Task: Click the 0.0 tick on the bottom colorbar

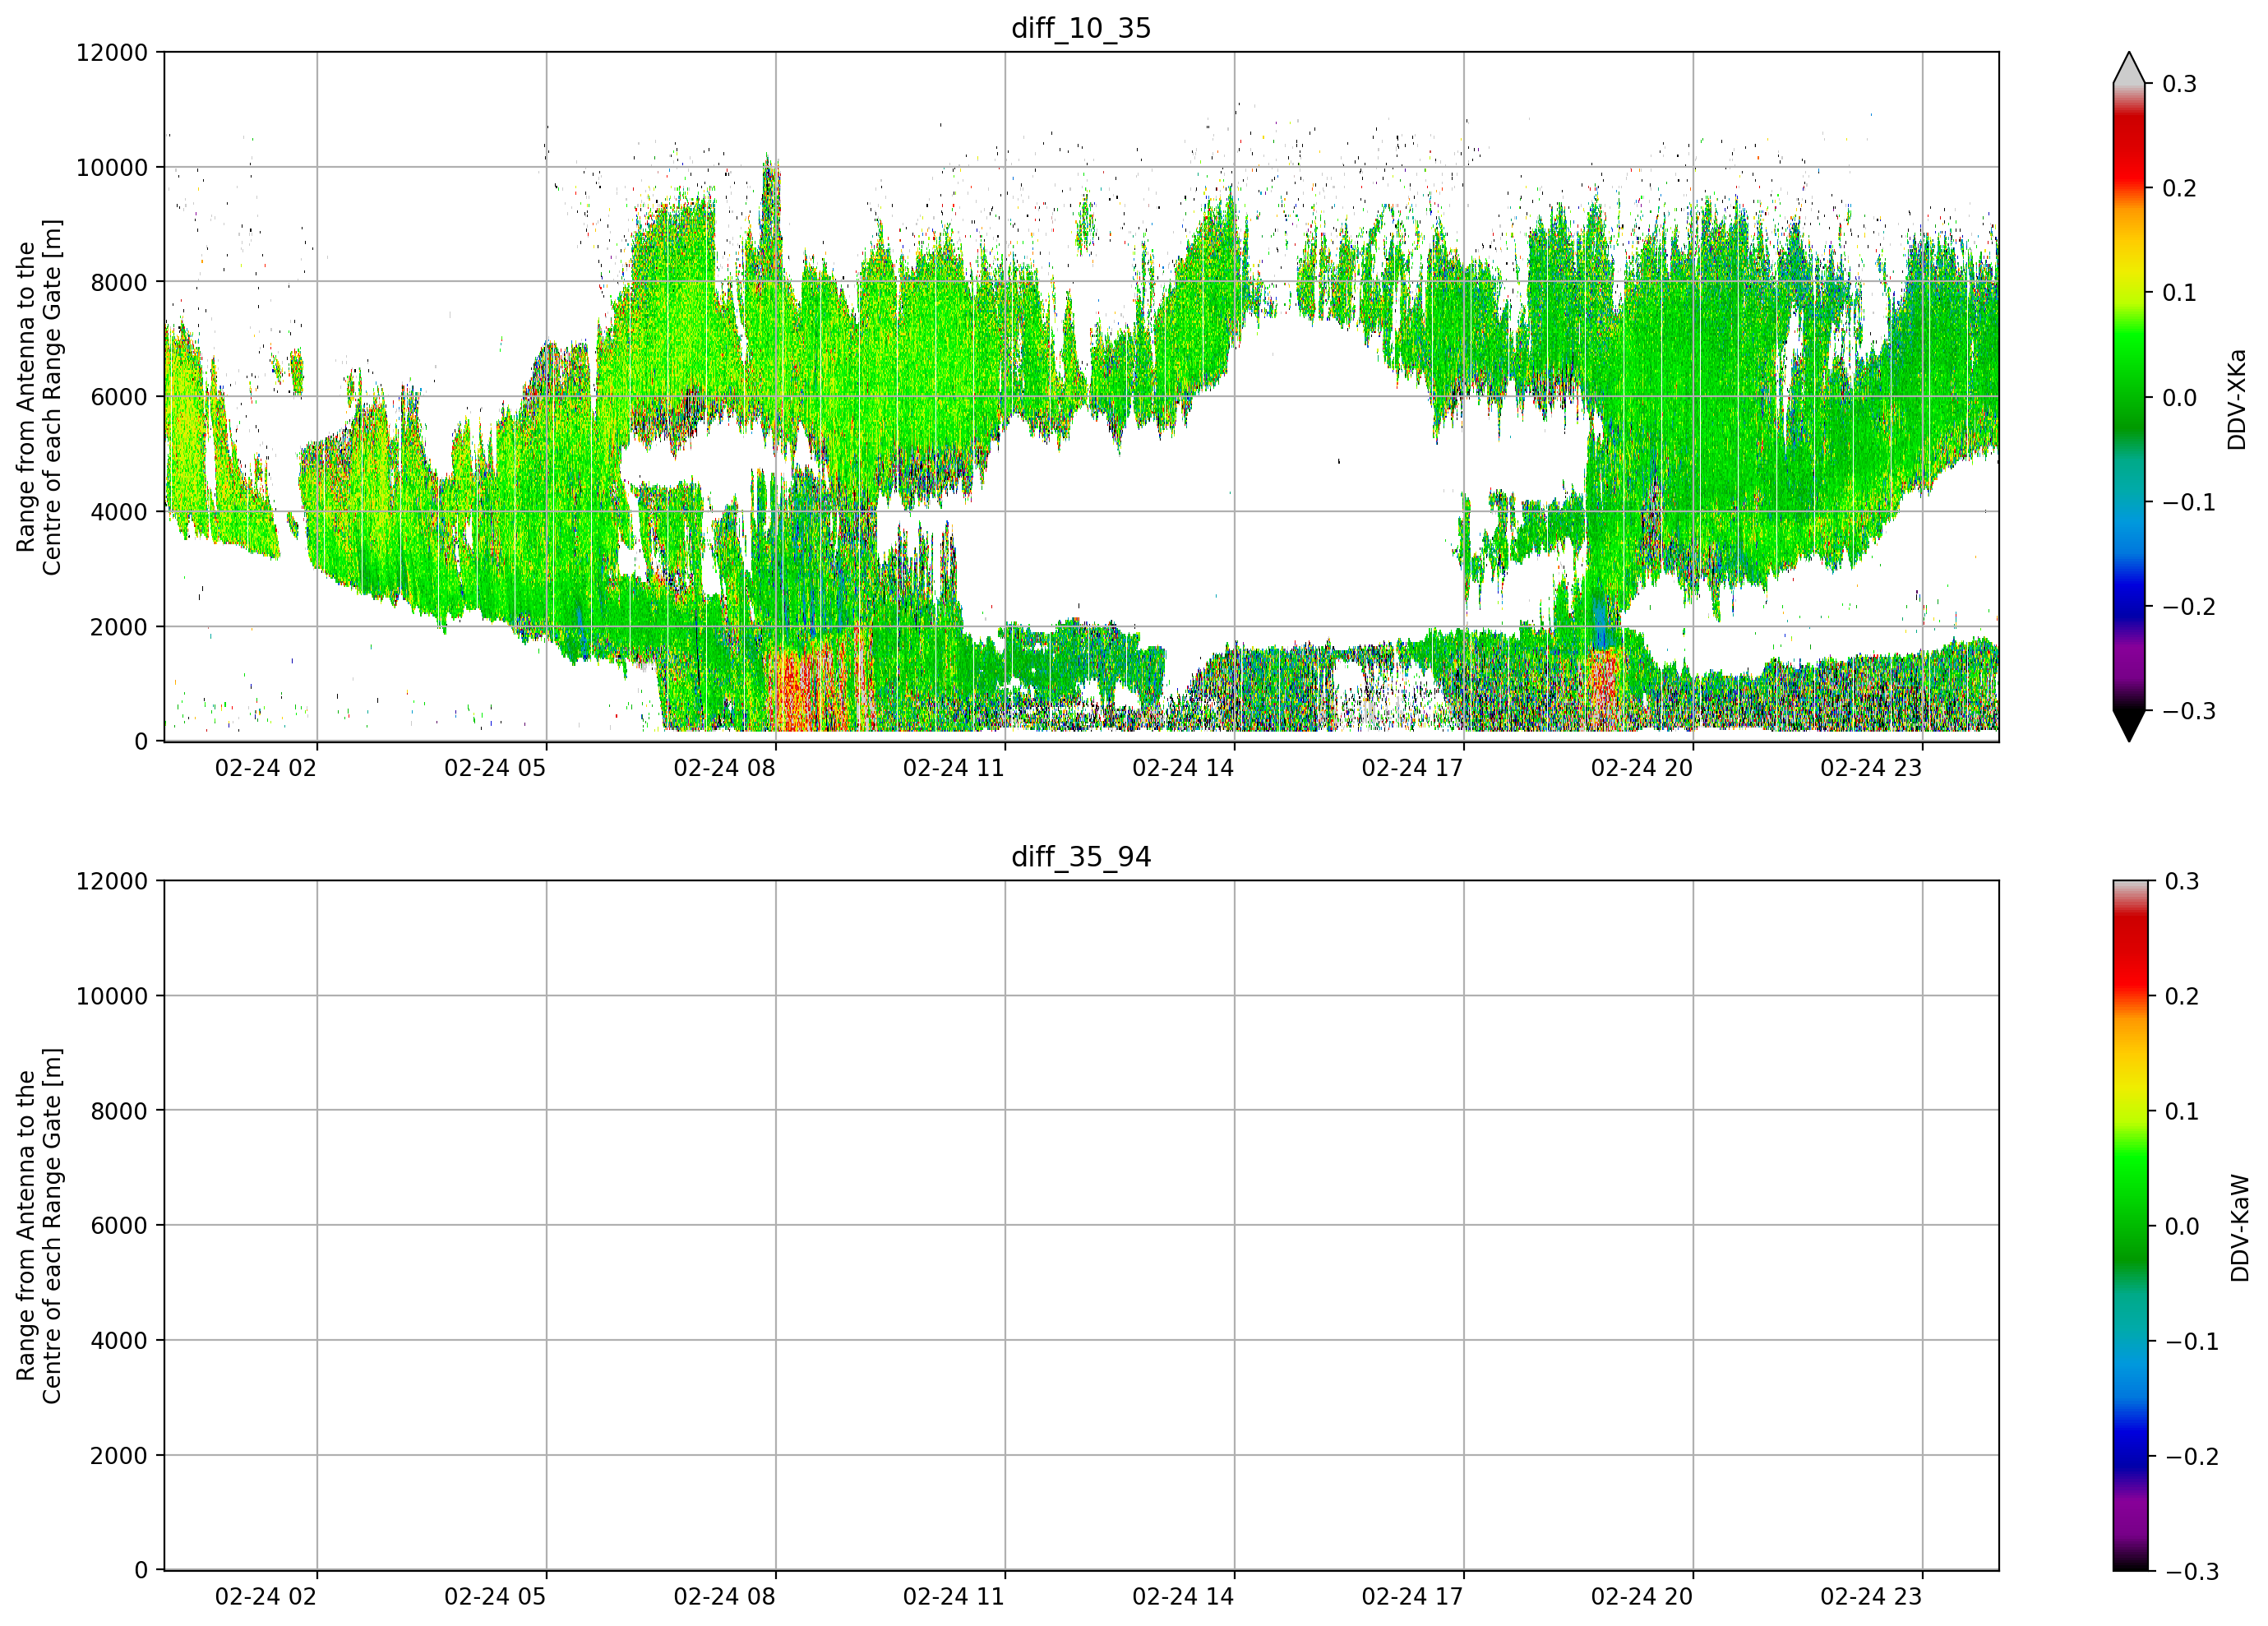Action: point(2182,1226)
